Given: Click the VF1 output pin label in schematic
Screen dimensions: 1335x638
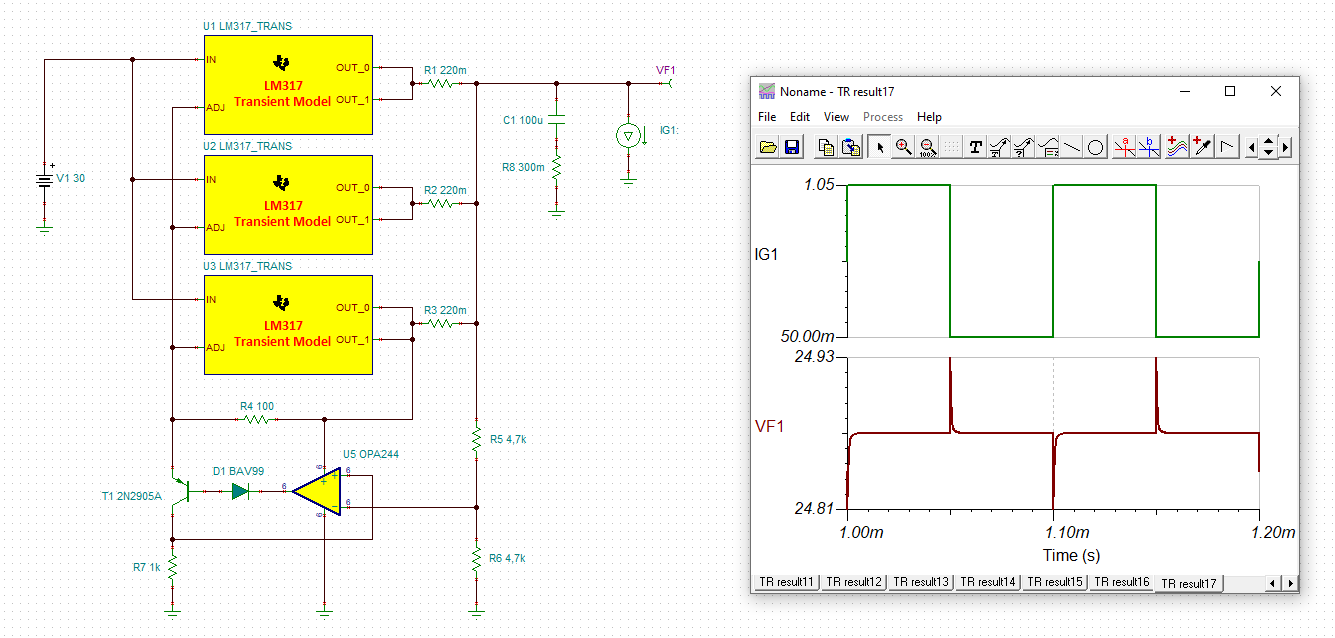Looking at the screenshot, I should pyautogui.click(x=666, y=70).
